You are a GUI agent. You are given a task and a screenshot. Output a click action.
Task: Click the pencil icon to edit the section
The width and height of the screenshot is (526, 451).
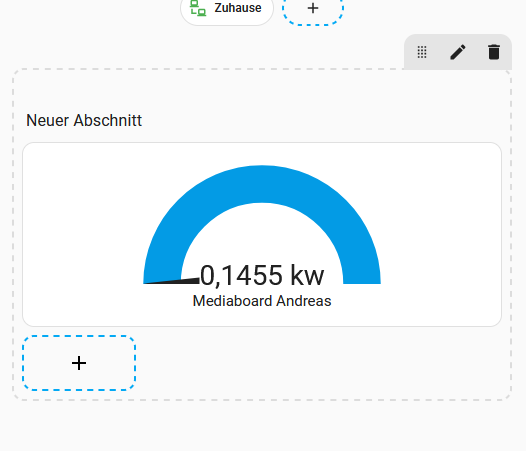458,52
